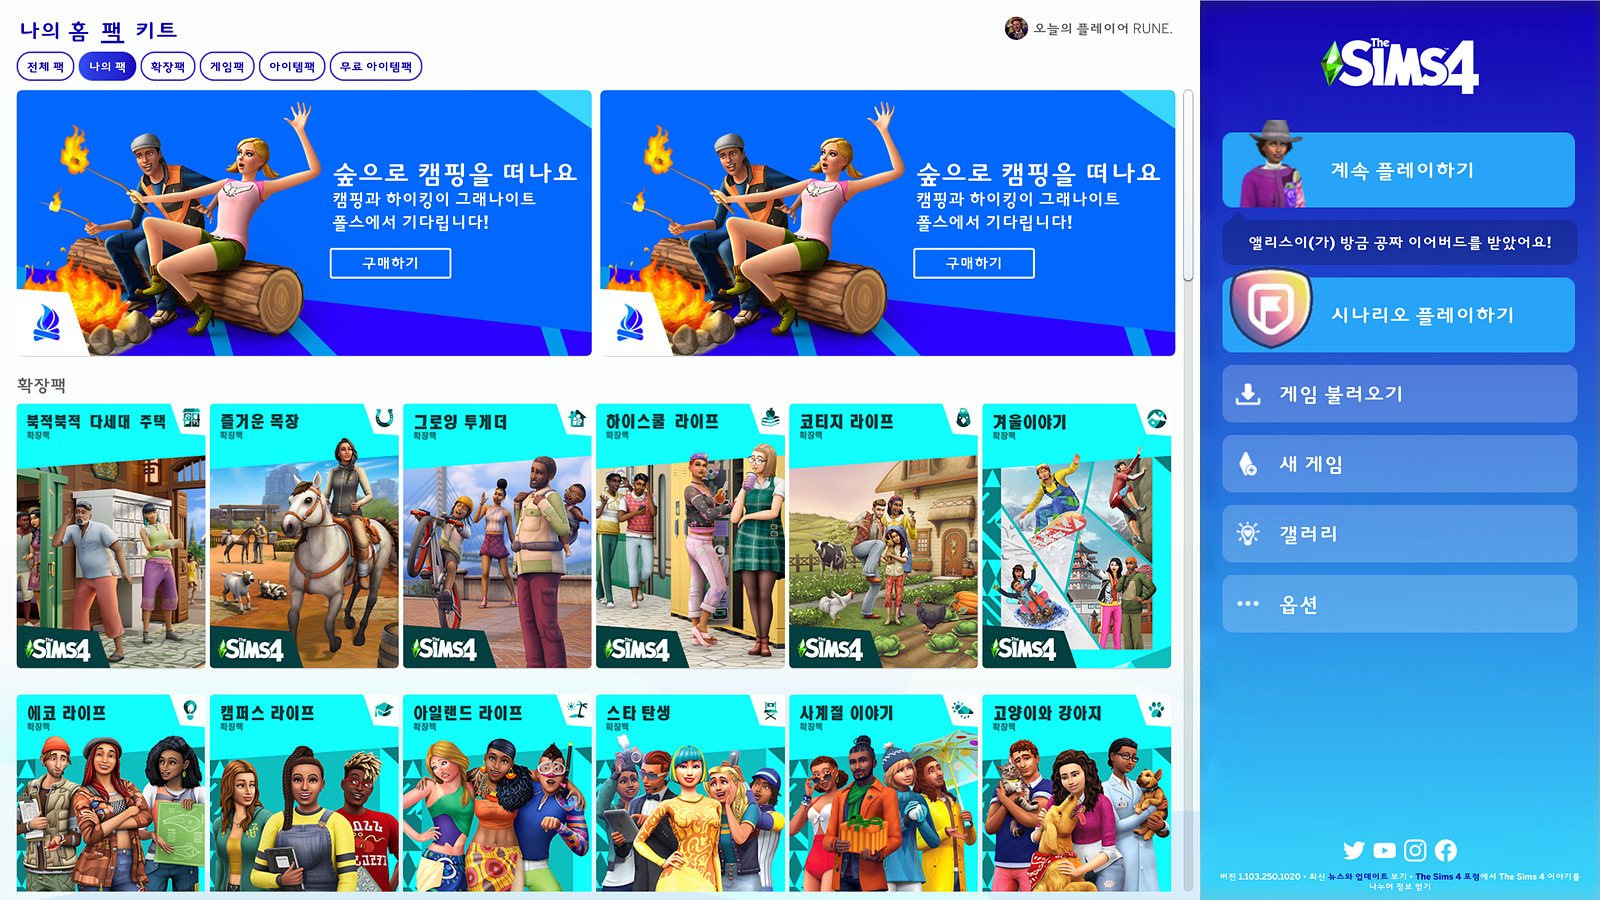Image resolution: width=1600 pixels, height=900 pixels.
Task: Select the 전체 팩 filter tab
Action: point(46,66)
